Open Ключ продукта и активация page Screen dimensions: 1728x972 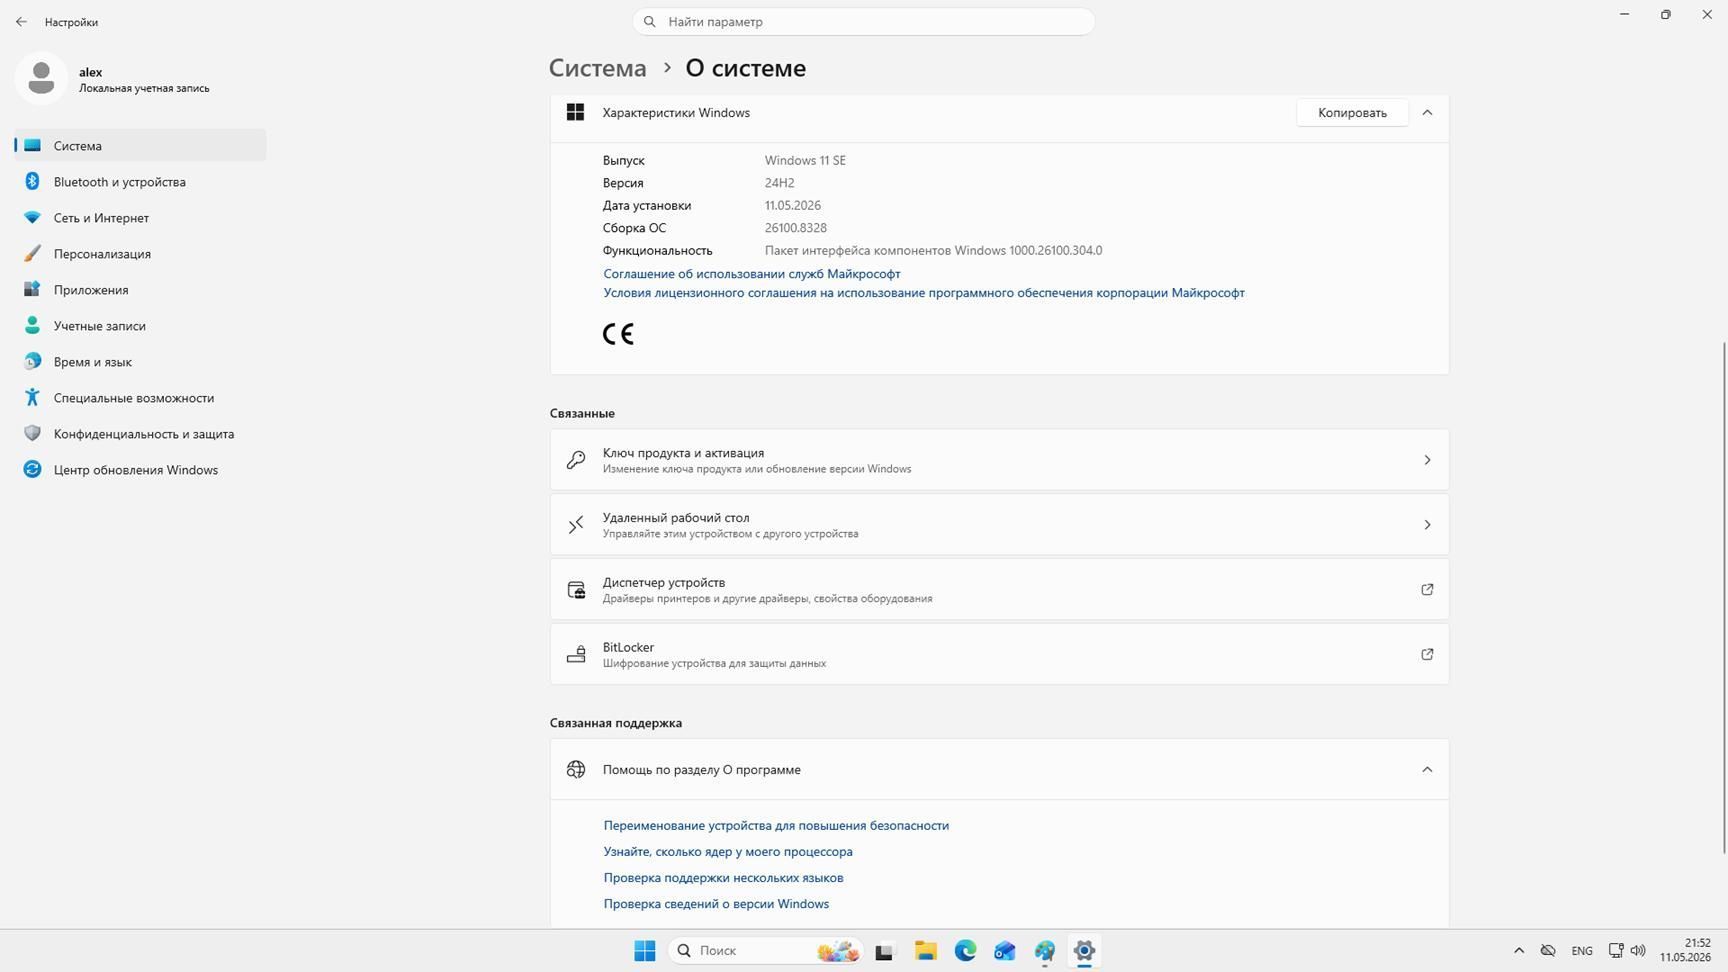999,460
